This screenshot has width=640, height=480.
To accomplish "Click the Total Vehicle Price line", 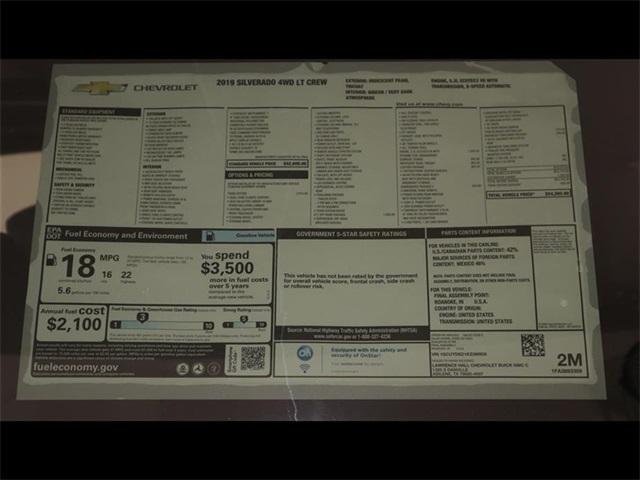I will pos(526,193).
